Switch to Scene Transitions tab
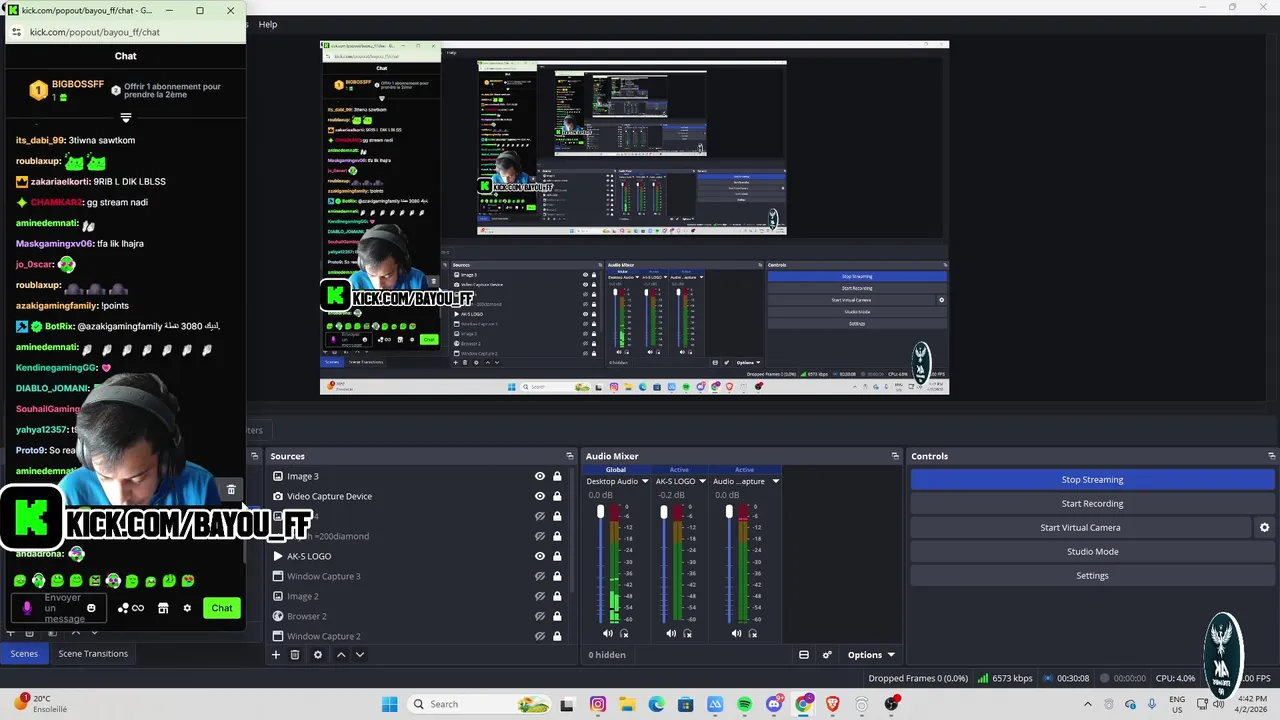Image resolution: width=1280 pixels, height=720 pixels. click(x=93, y=653)
